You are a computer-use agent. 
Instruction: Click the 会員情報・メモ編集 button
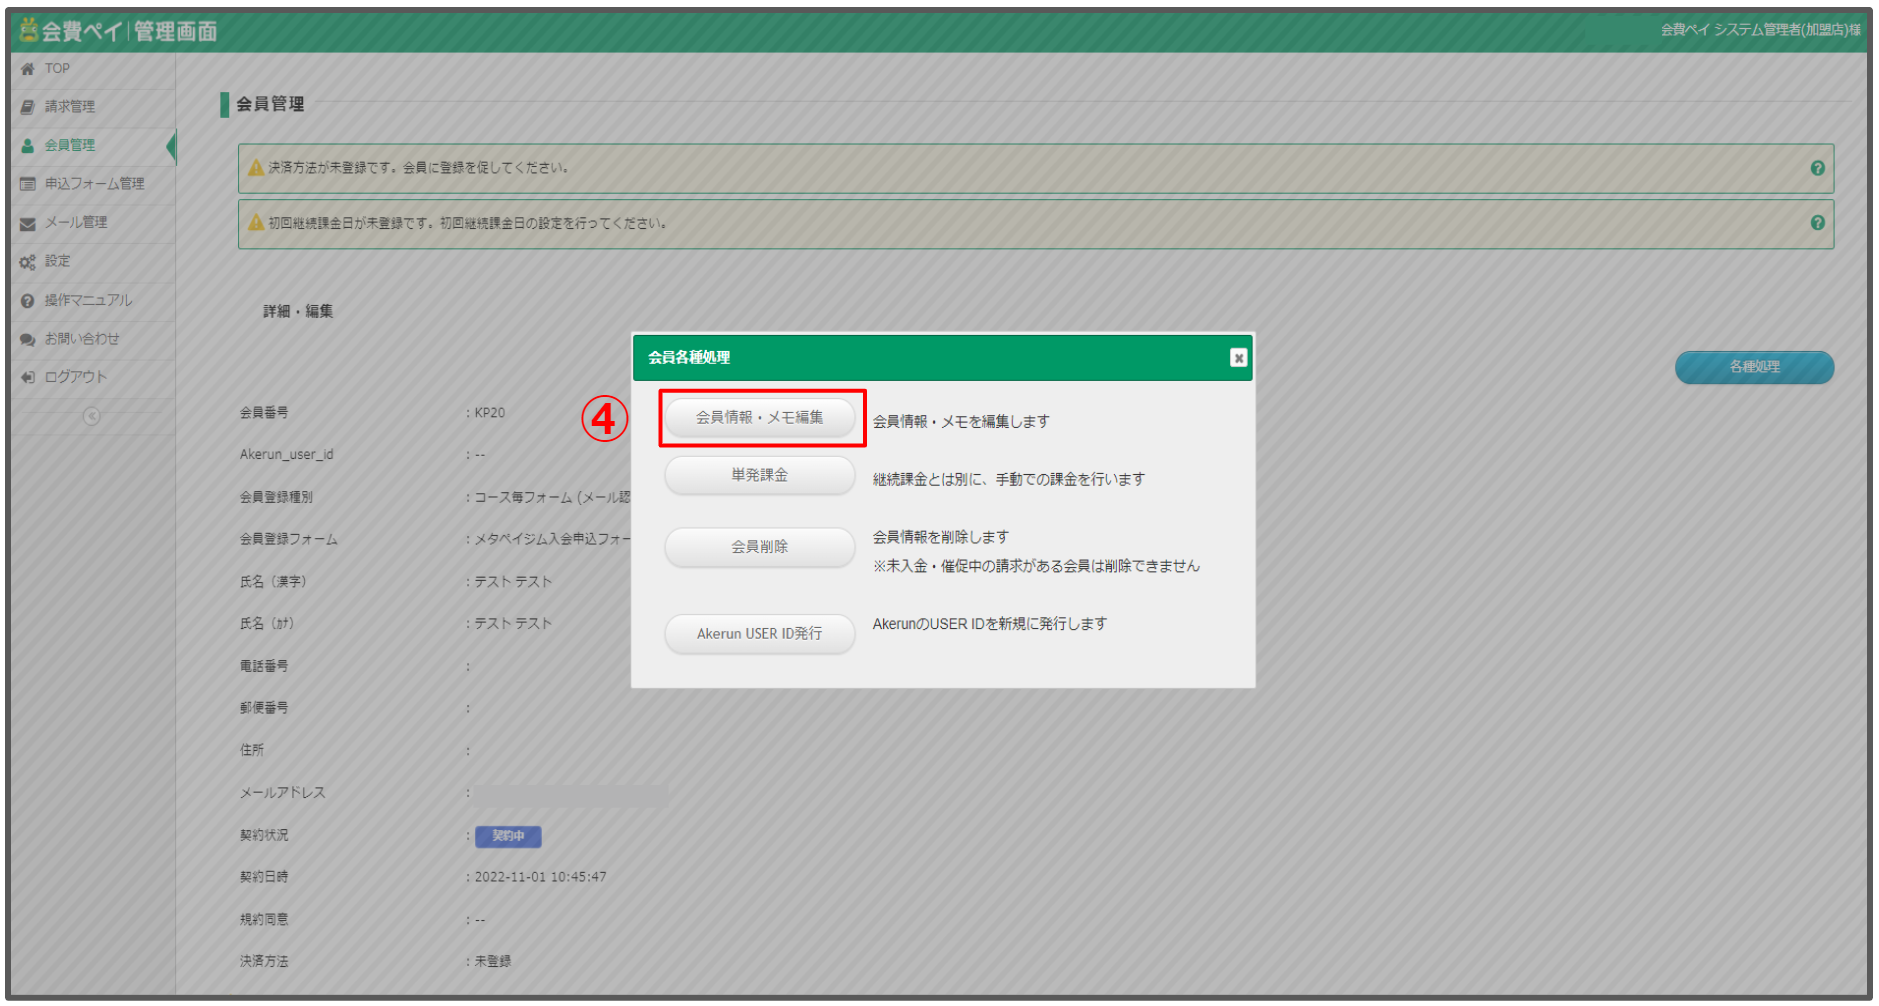click(x=759, y=418)
